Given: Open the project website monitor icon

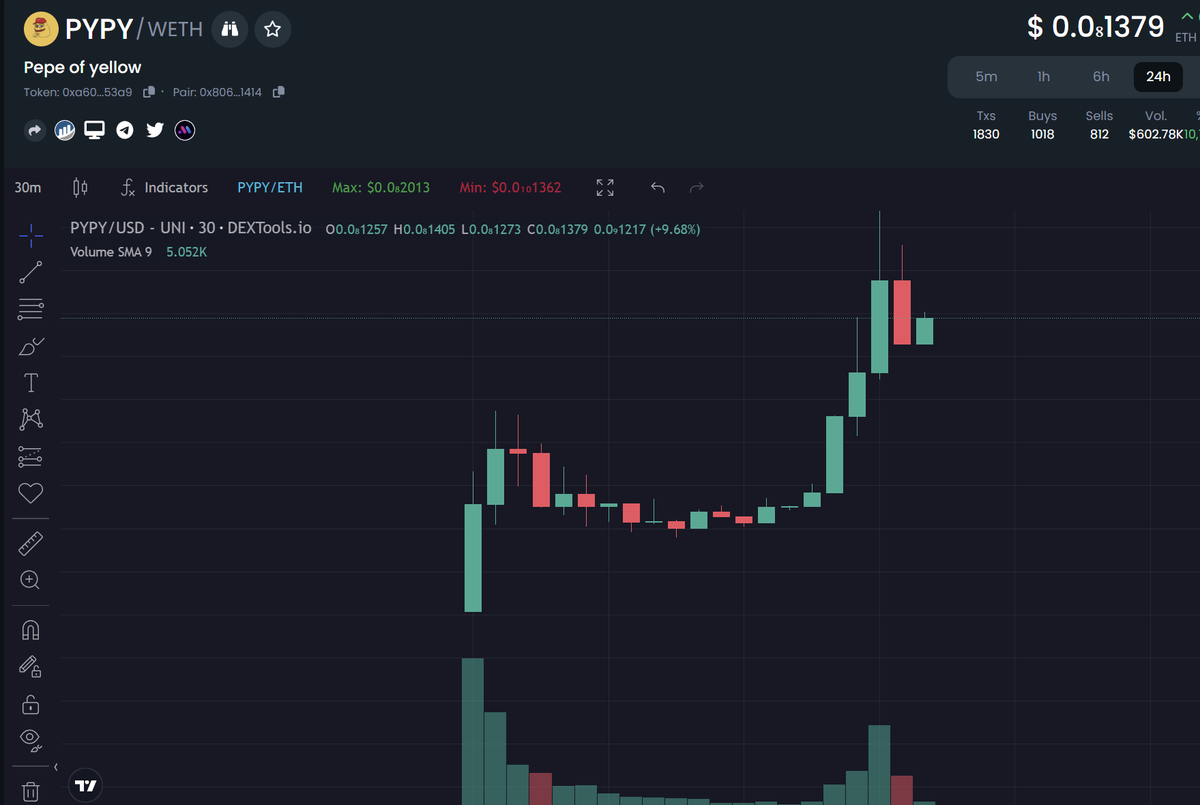Looking at the screenshot, I should click(95, 130).
